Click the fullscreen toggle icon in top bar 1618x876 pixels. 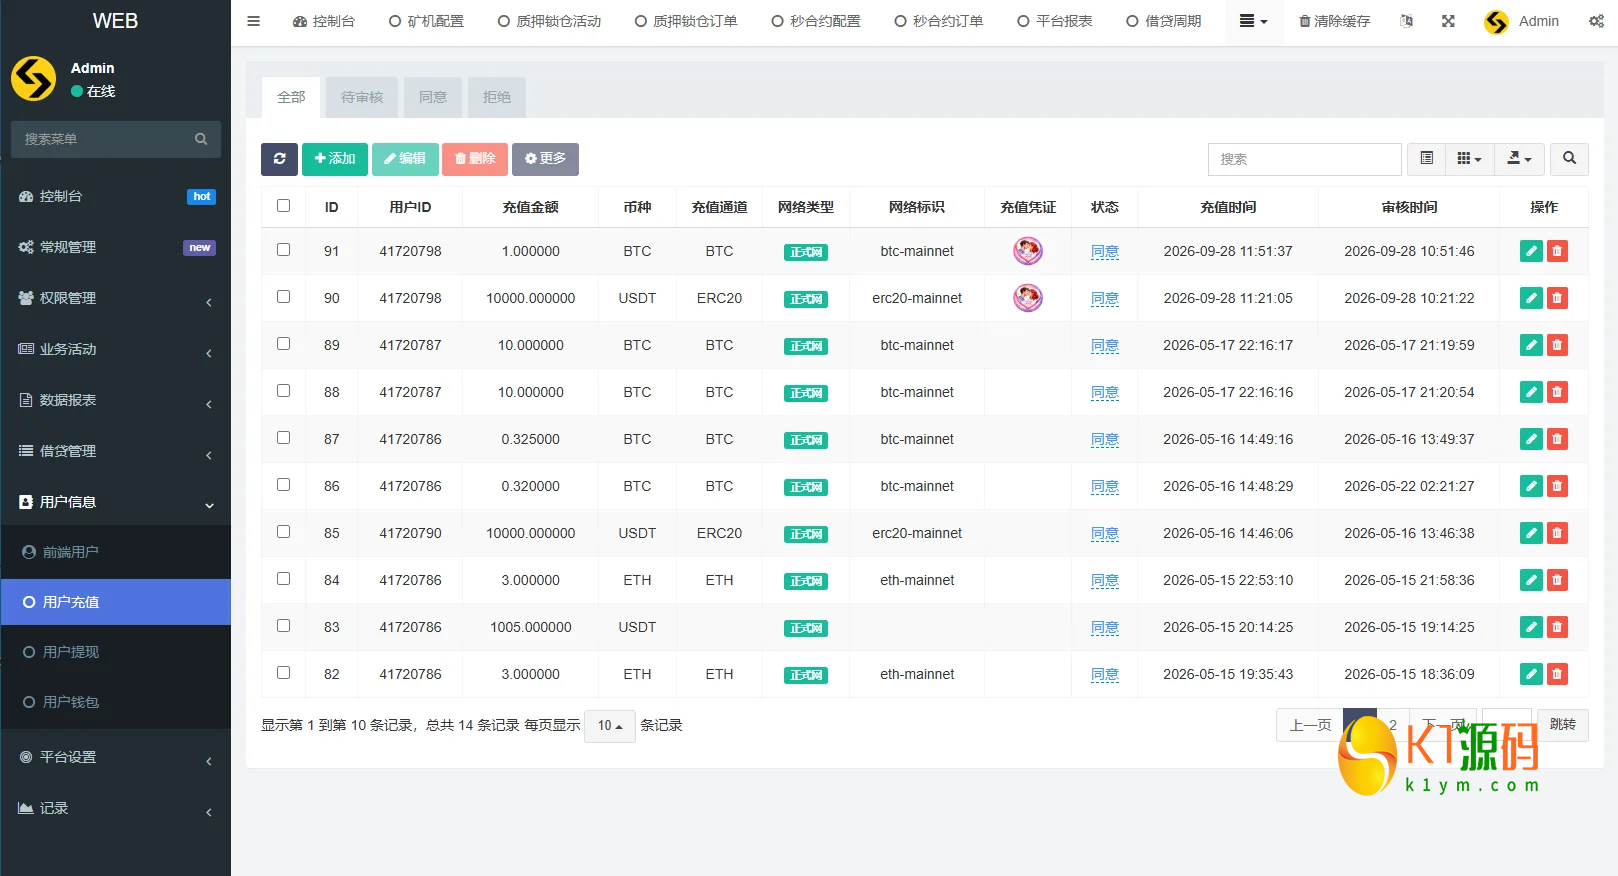[x=1448, y=21]
